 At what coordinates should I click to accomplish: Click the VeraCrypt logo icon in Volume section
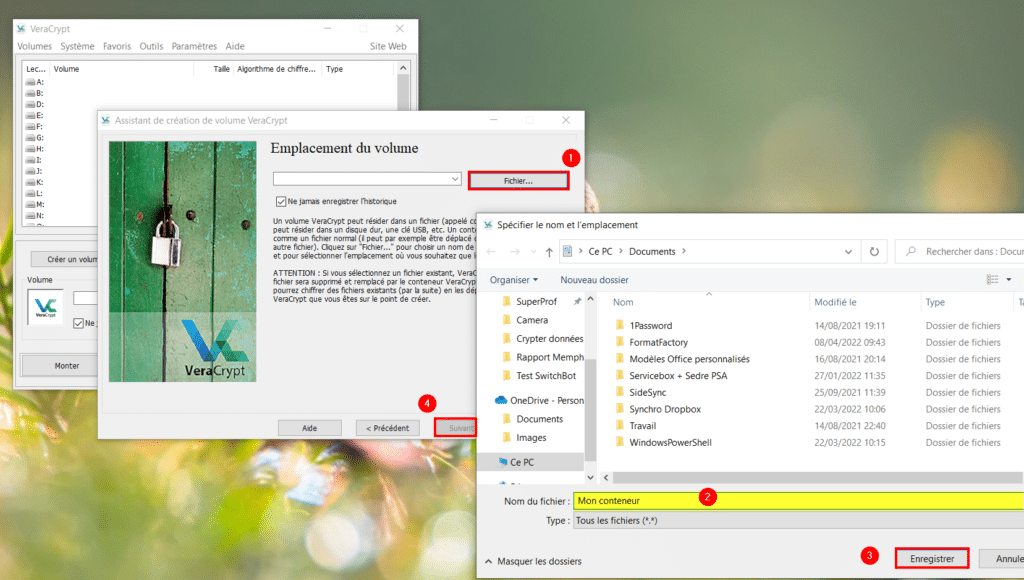point(46,306)
